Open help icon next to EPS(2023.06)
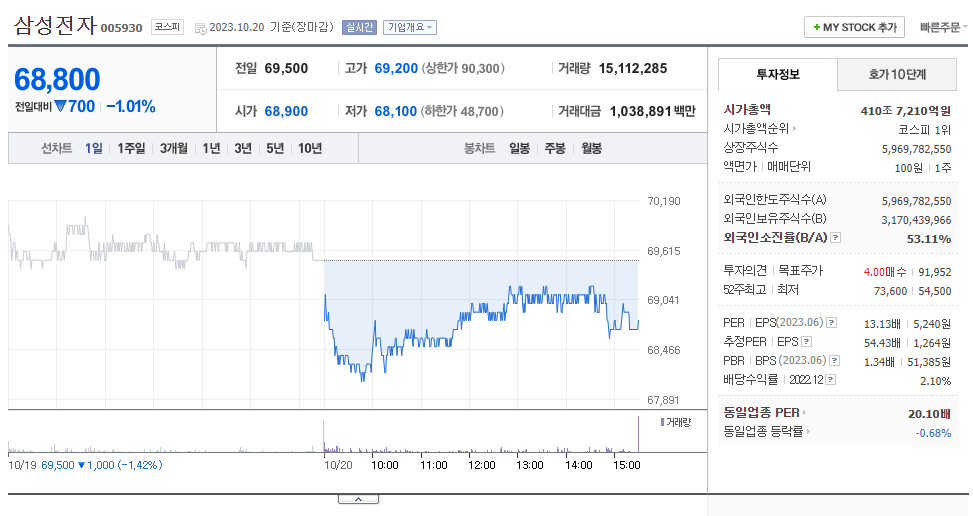 [832, 322]
